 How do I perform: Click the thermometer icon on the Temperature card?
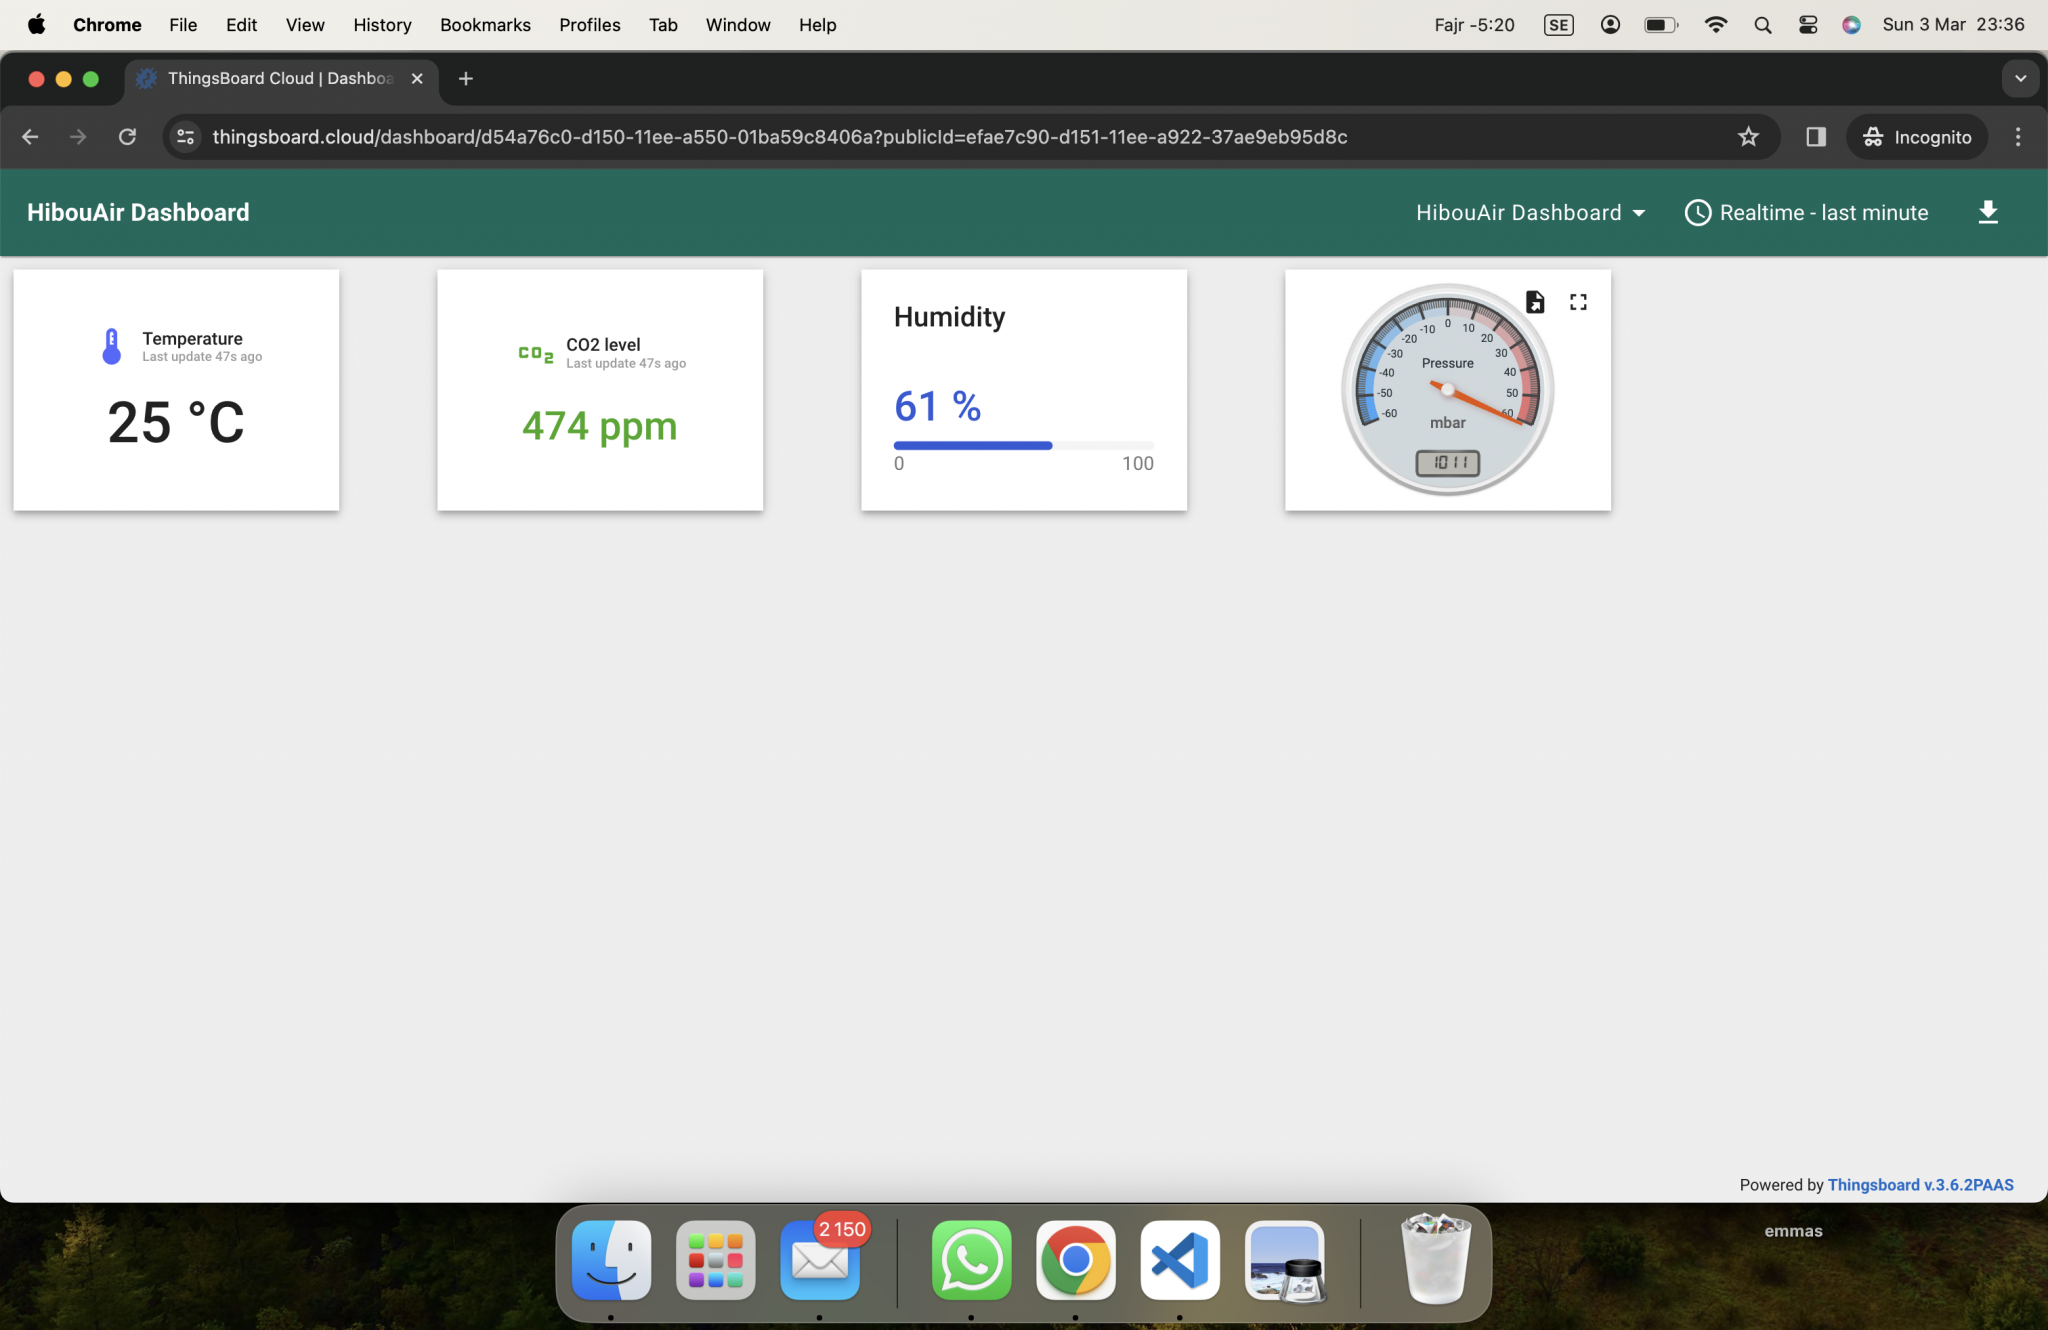point(110,345)
